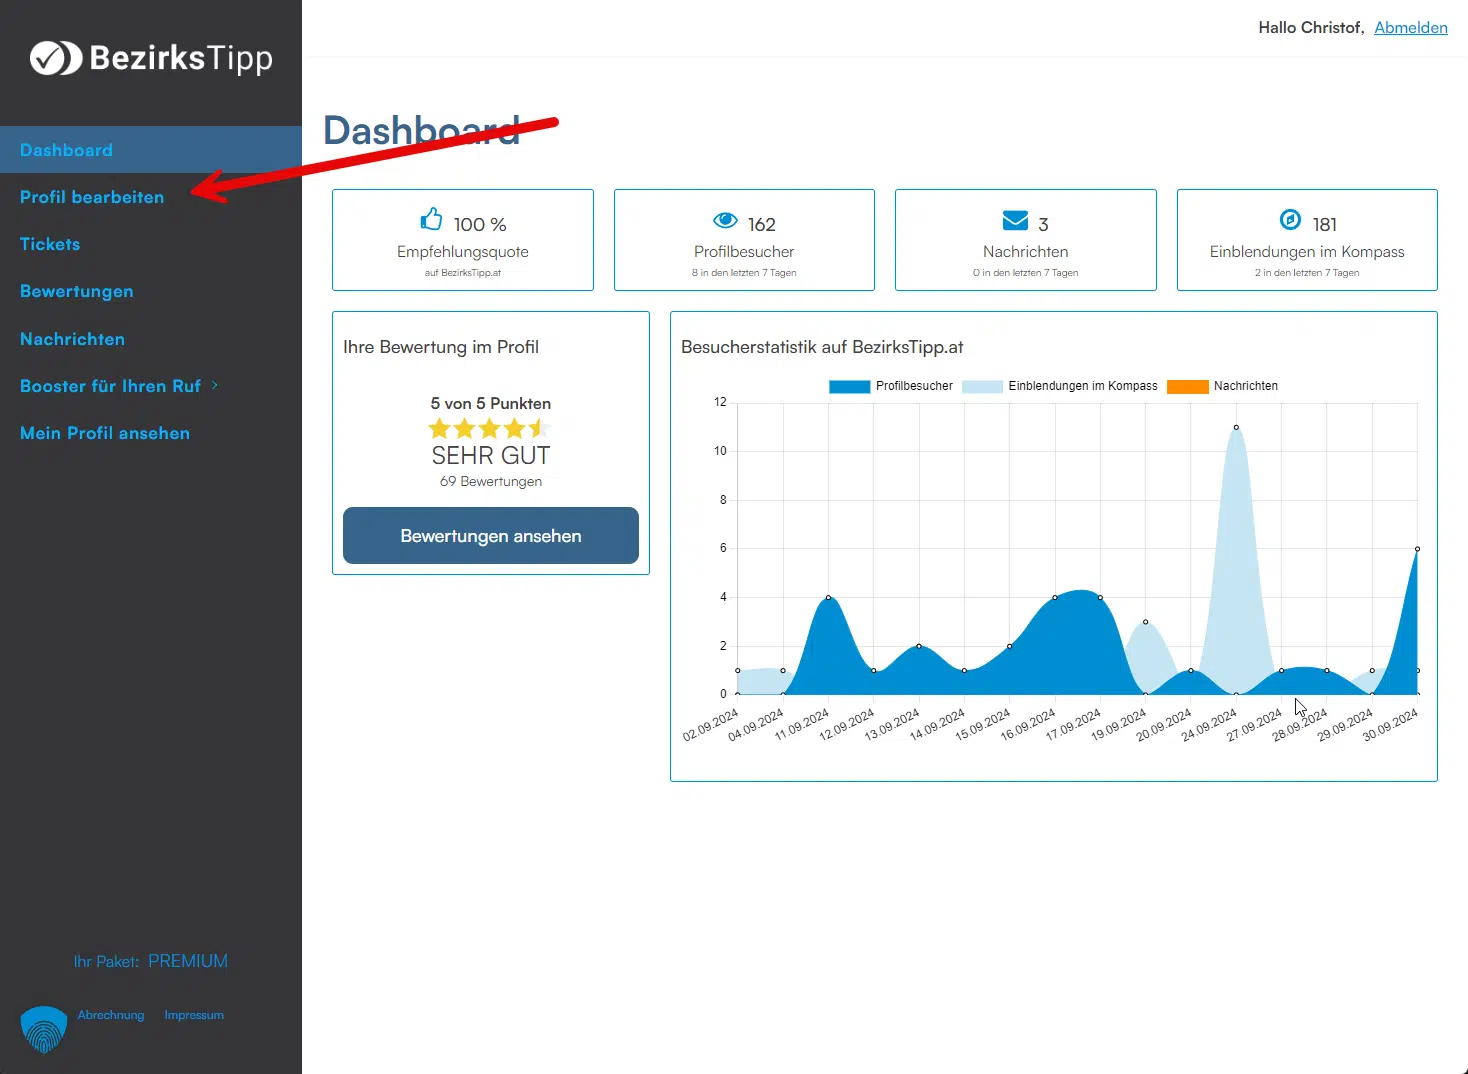Click the fingerprint shield icon
This screenshot has height=1074, width=1468.
point(43,1030)
